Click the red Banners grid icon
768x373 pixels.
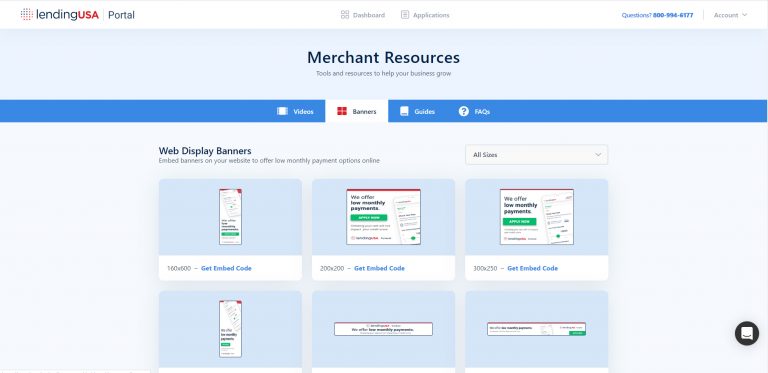point(342,111)
